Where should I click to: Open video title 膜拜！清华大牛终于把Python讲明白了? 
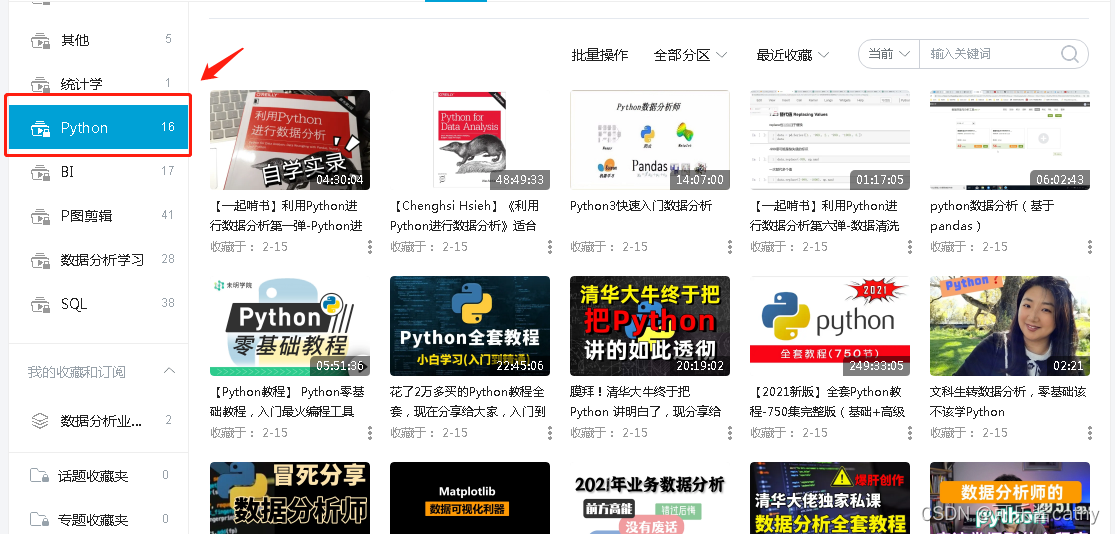(646, 401)
